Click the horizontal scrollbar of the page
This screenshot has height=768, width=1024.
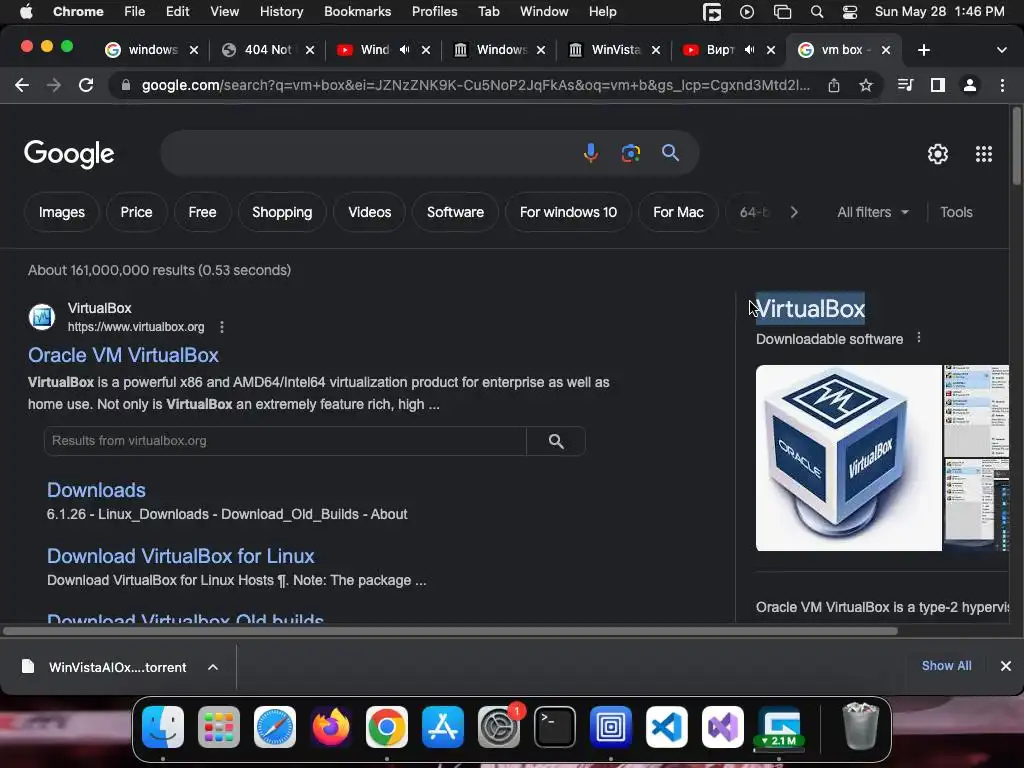(x=450, y=631)
